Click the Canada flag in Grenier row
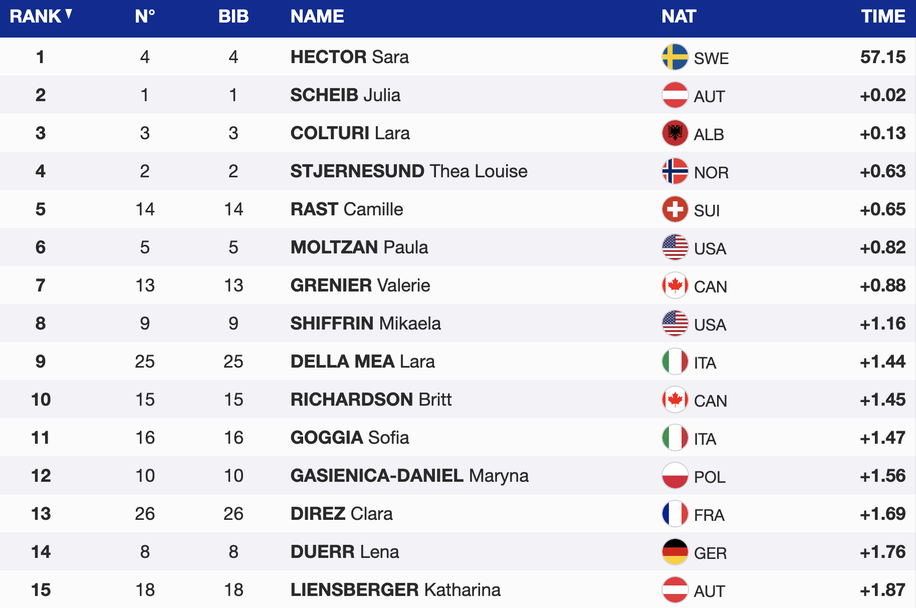Image resolution: width=916 pixels, height=608 pixels. click(675, 285)
